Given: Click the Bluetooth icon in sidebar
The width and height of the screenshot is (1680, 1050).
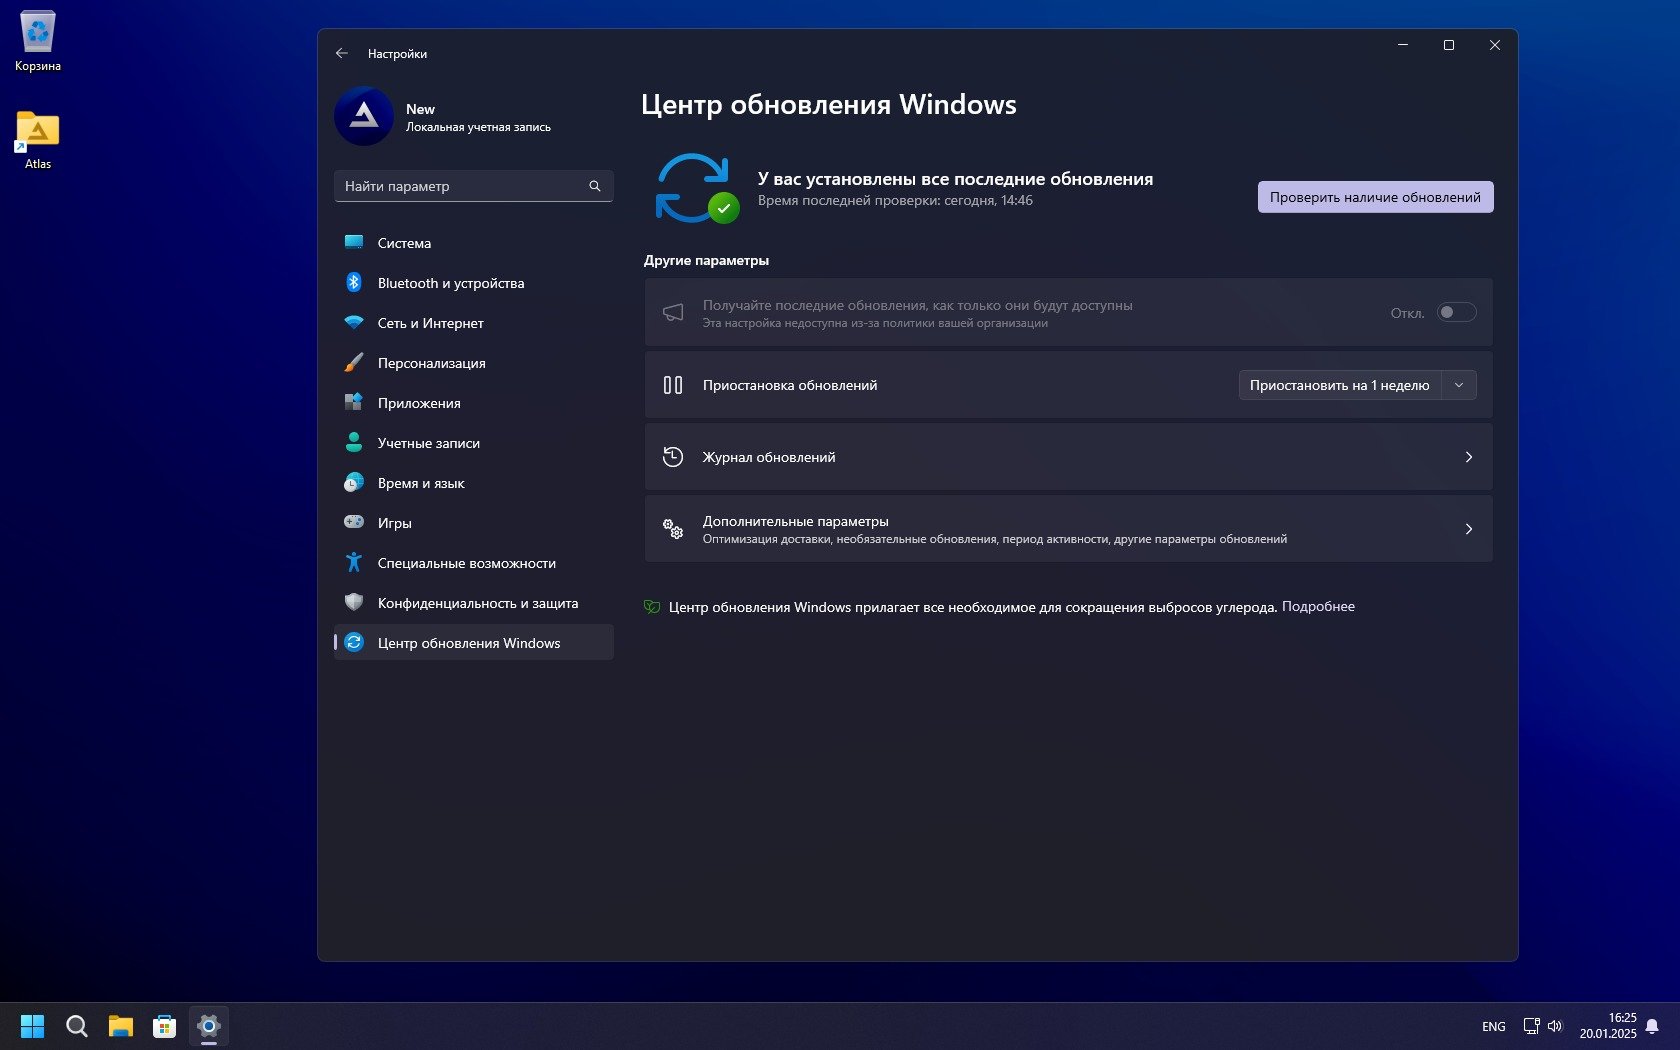Looking at the screenshot, I should coord(354,282).
